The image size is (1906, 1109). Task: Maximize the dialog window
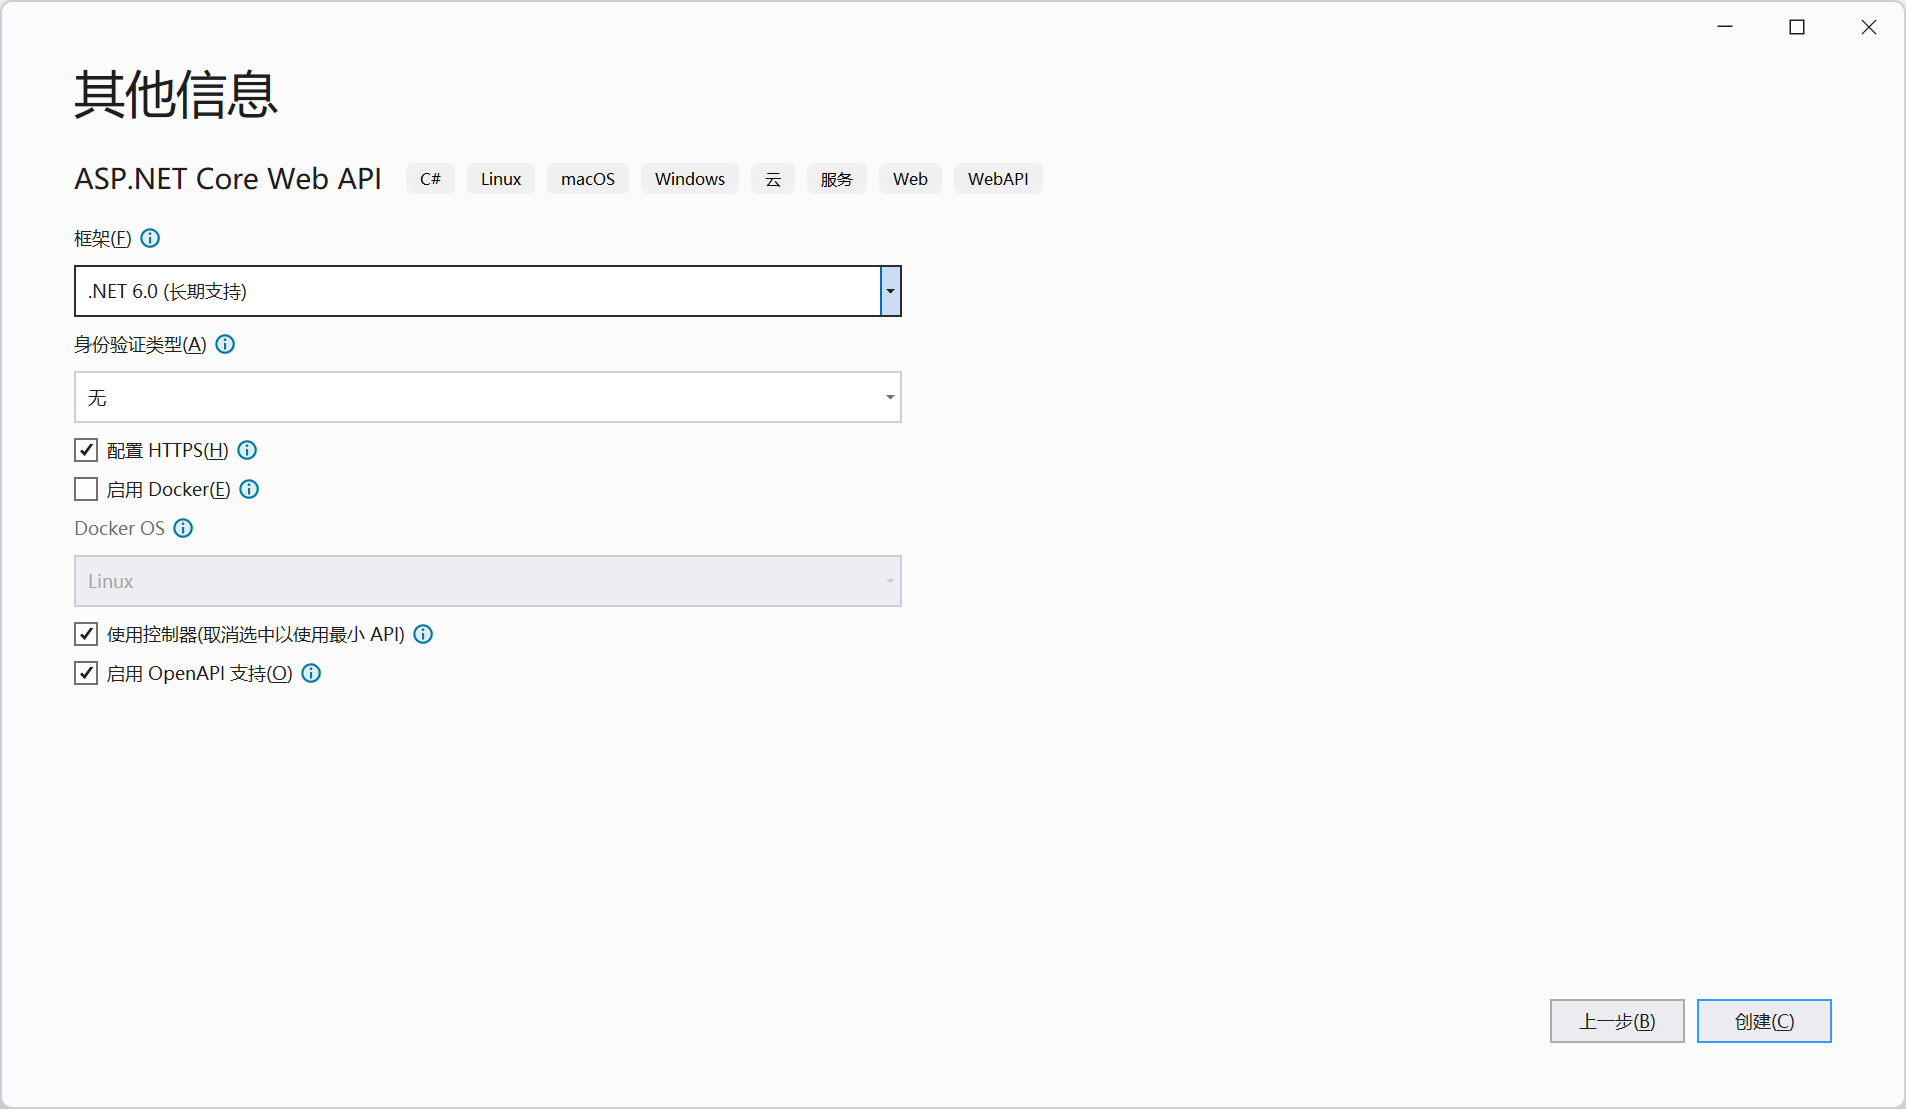tap(1797, 27)
